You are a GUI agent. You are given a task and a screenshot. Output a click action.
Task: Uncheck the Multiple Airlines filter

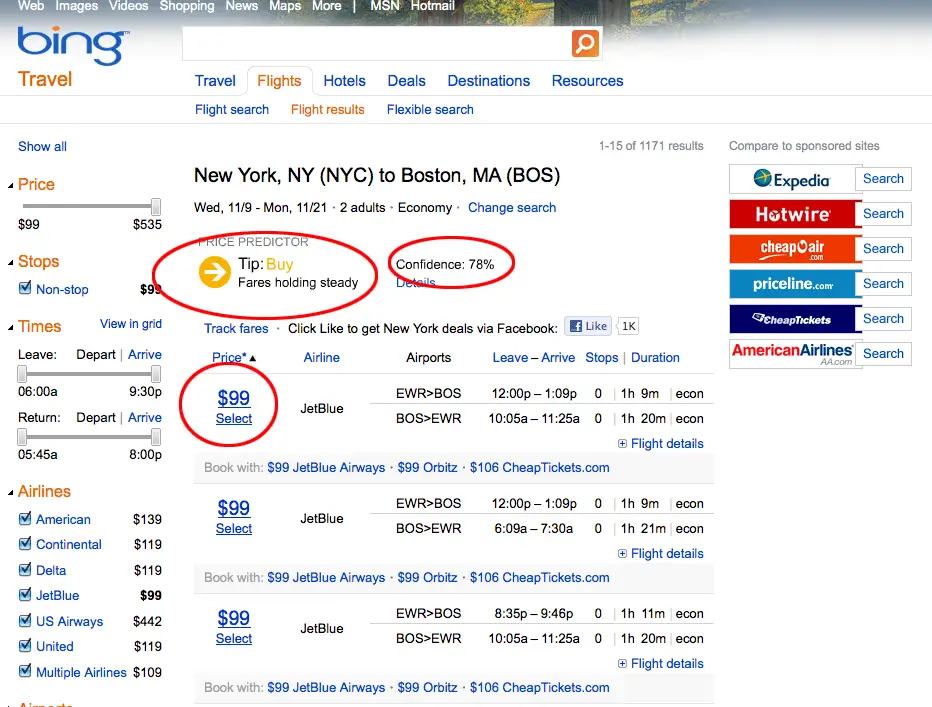[25, 671]
